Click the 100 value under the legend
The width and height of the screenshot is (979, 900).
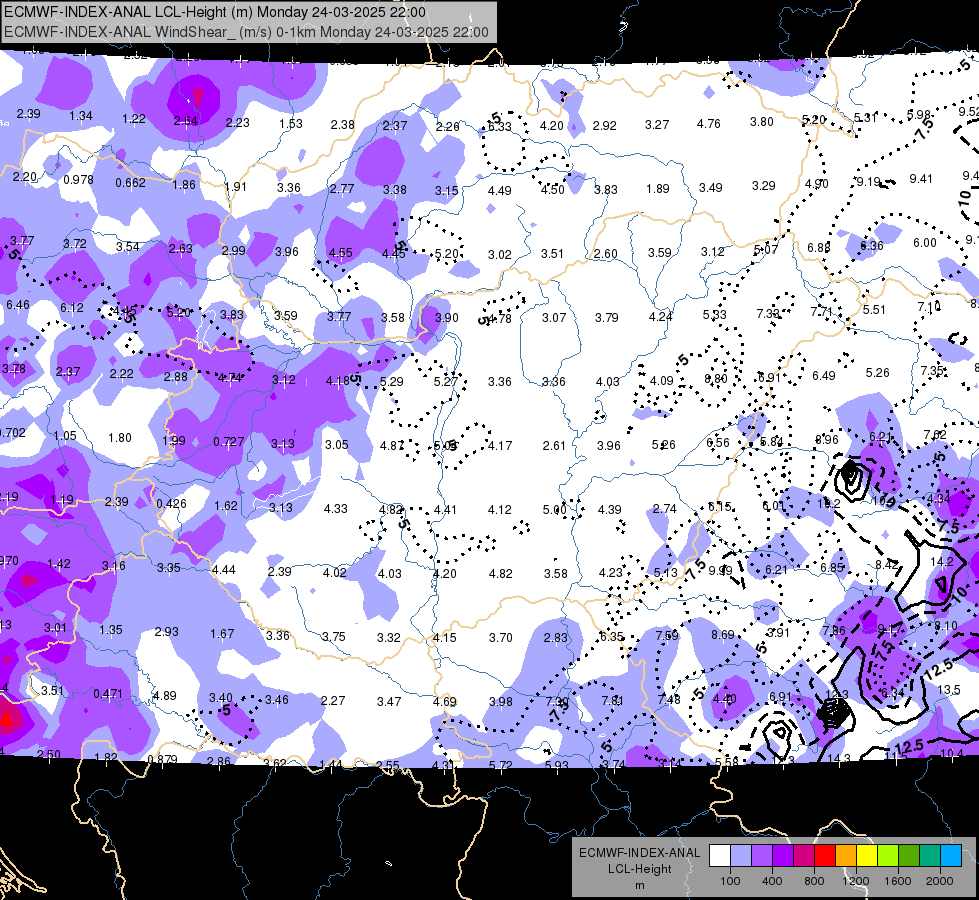[x=730, y=881]
